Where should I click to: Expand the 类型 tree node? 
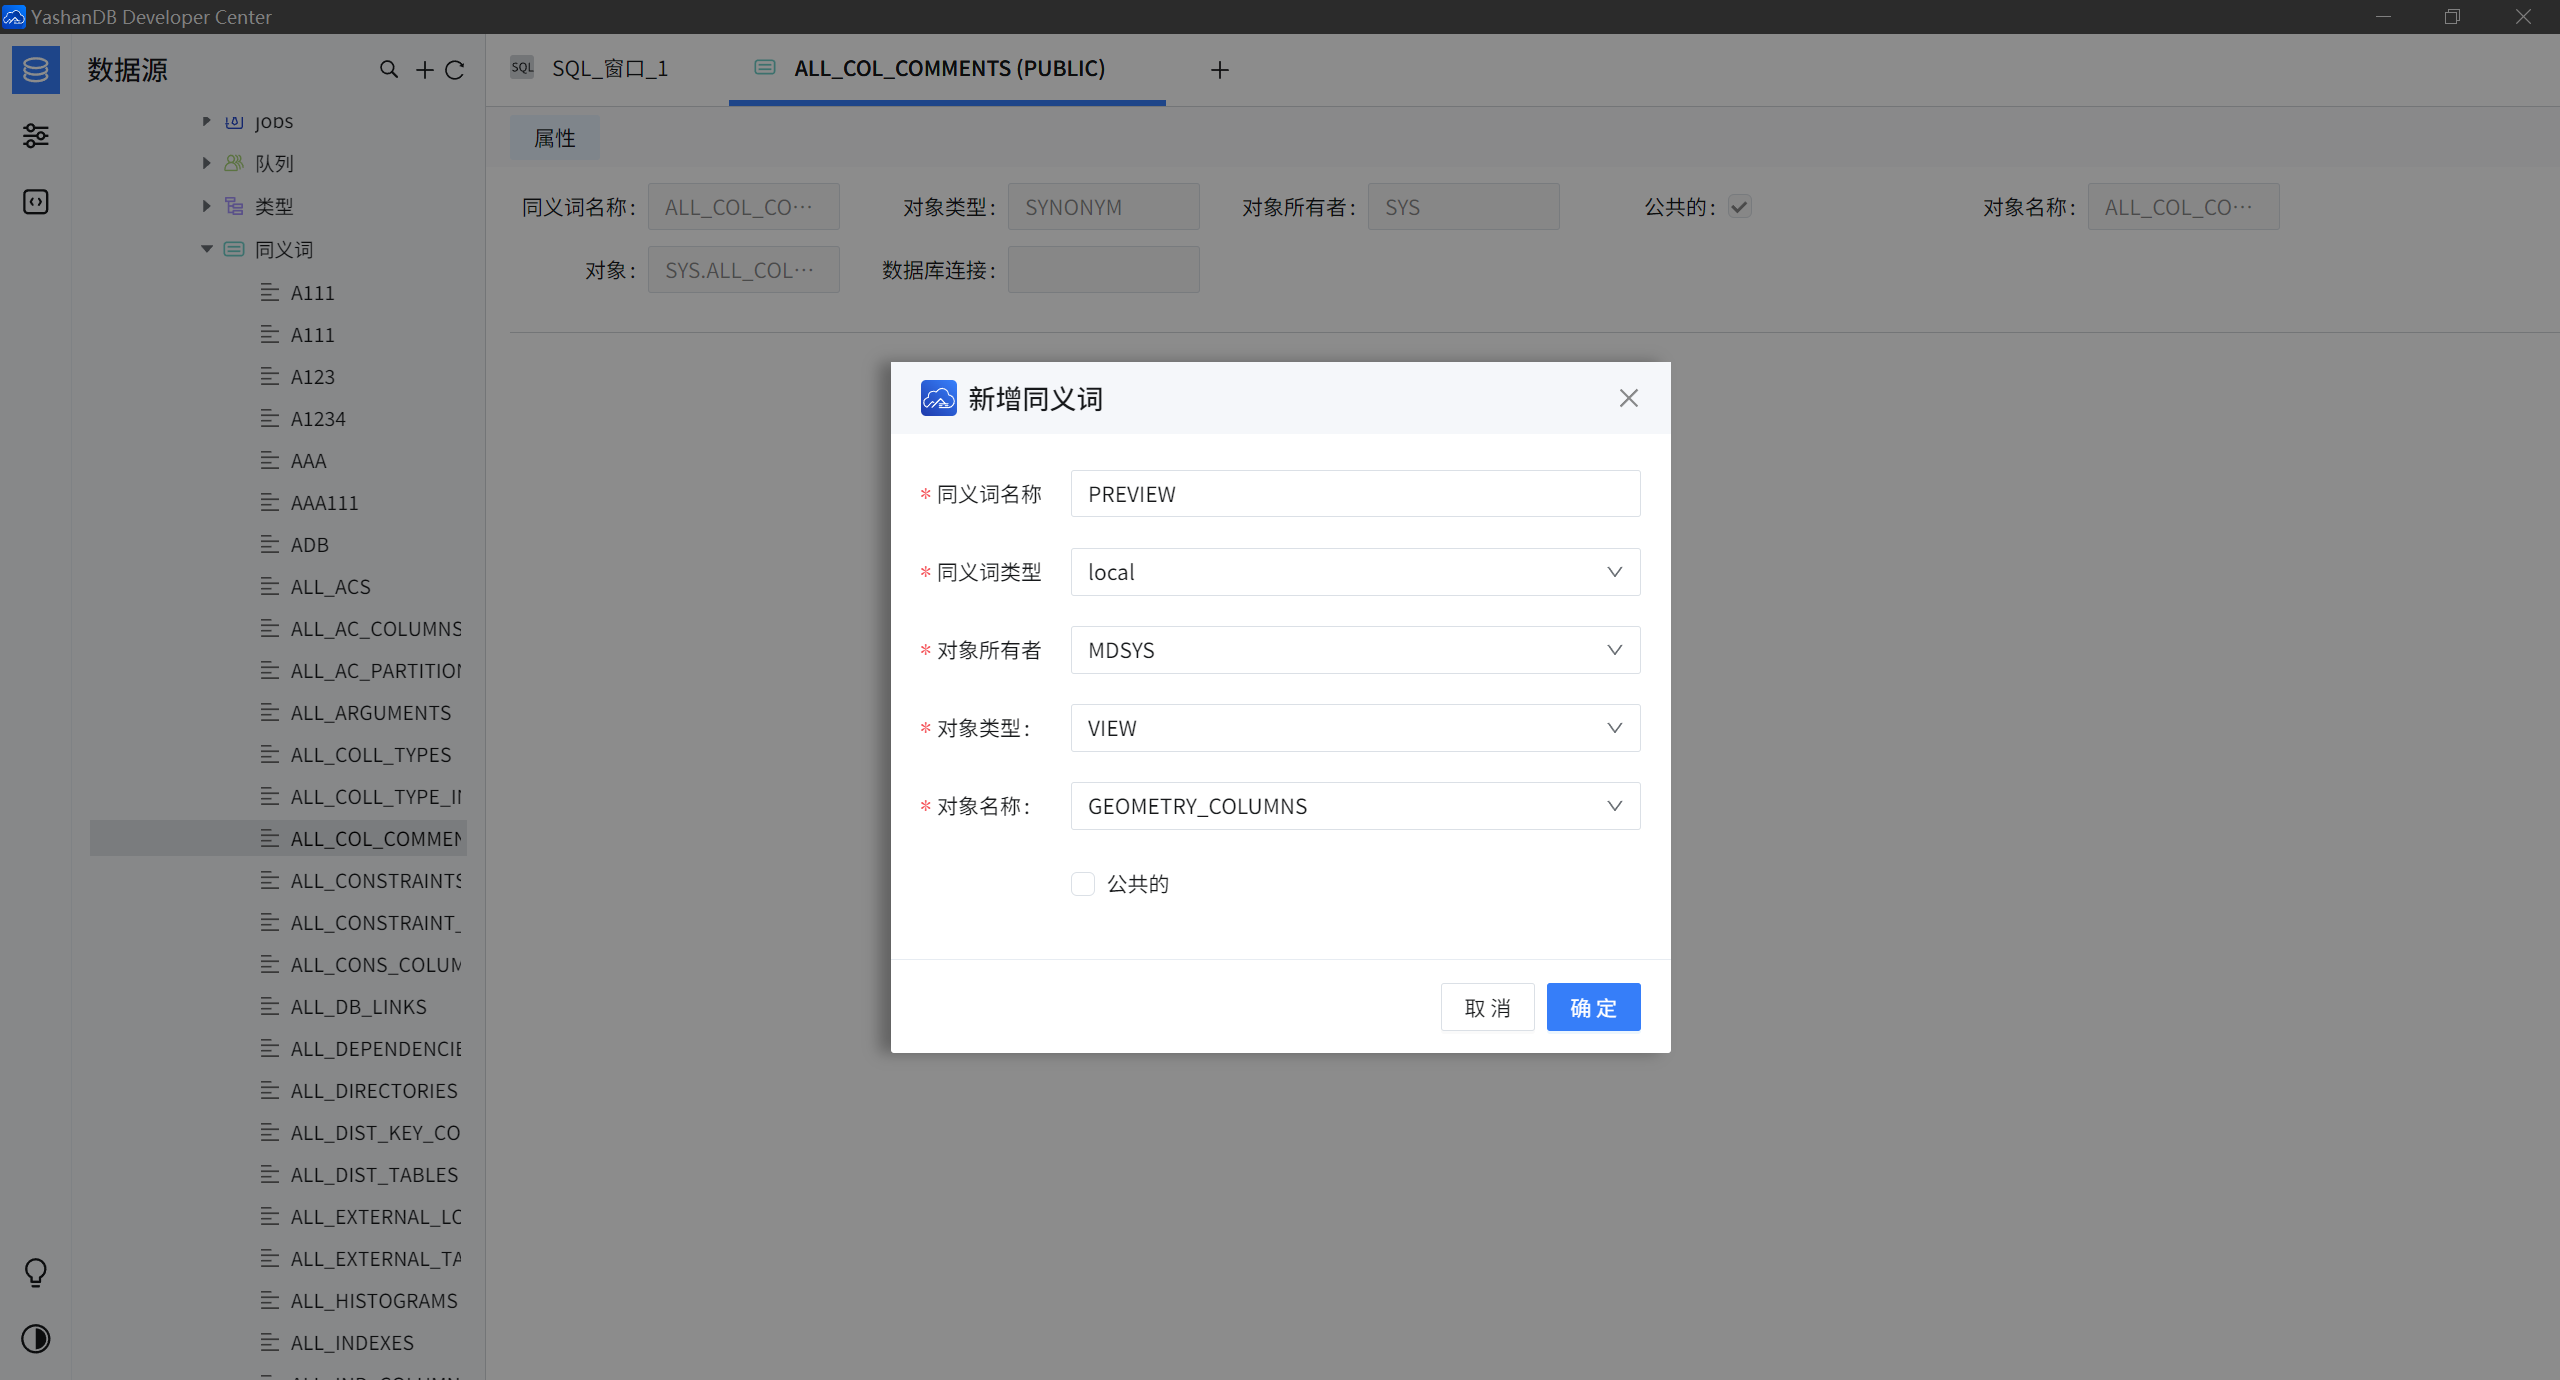[x=206, y=206]
